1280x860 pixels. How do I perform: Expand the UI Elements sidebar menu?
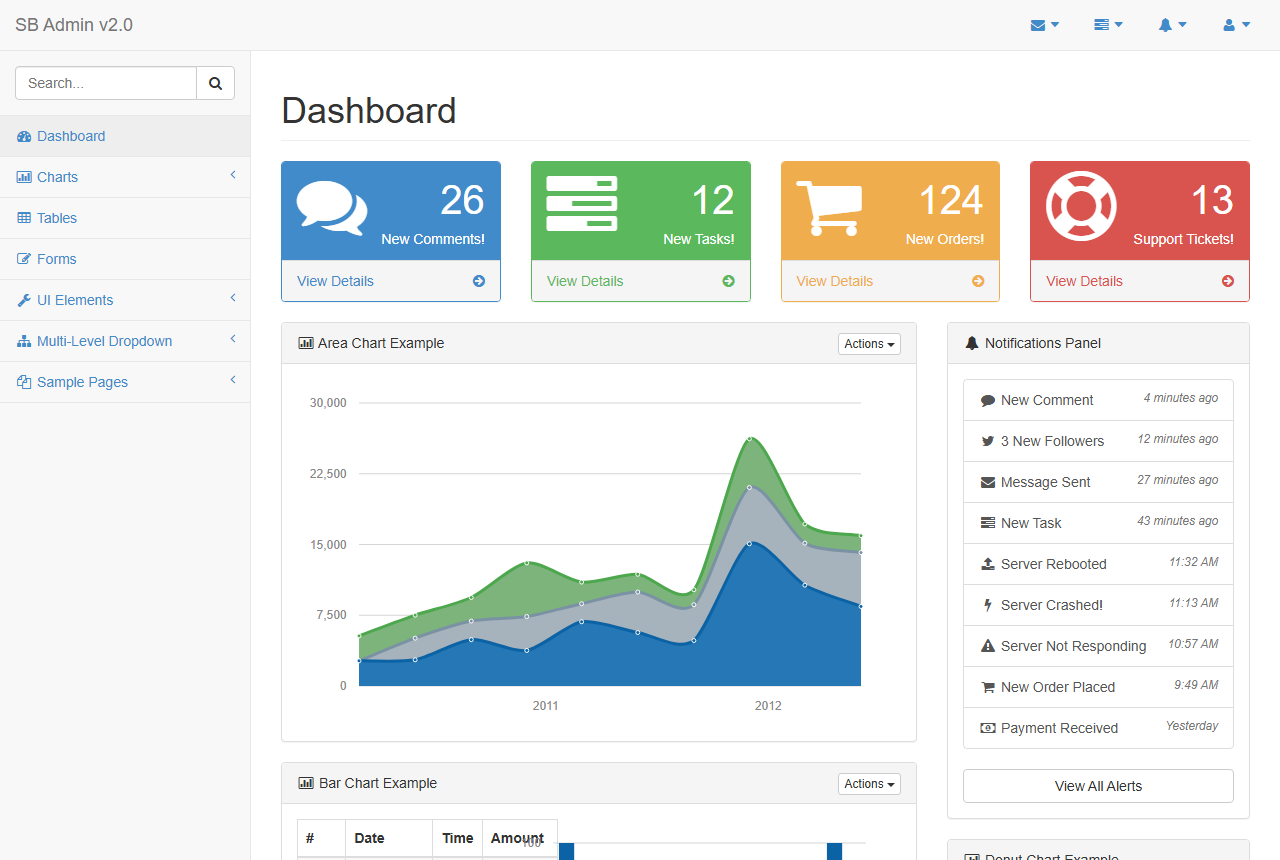click(x=125, y=300)
